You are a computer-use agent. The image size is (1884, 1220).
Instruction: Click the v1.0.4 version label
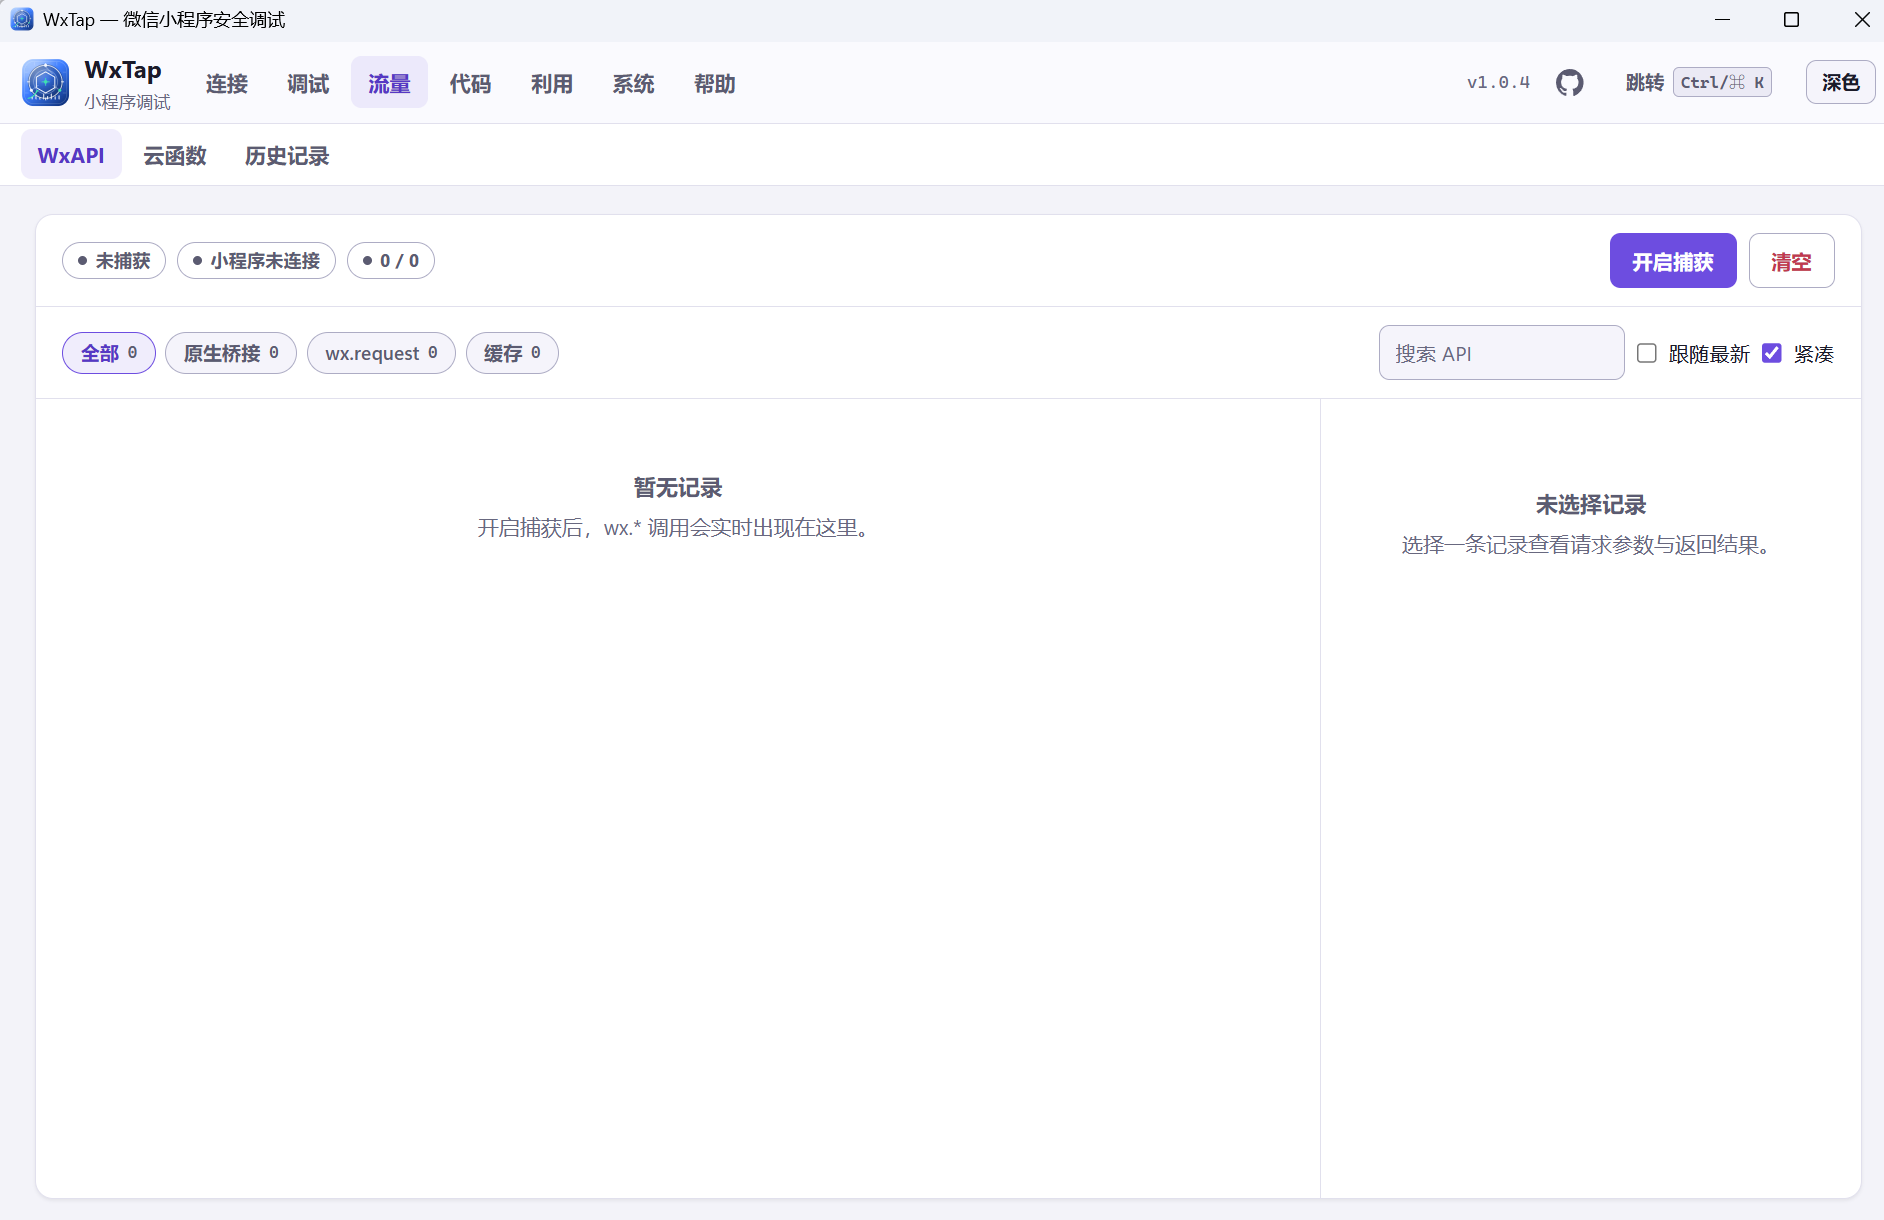click(1498, 82)
